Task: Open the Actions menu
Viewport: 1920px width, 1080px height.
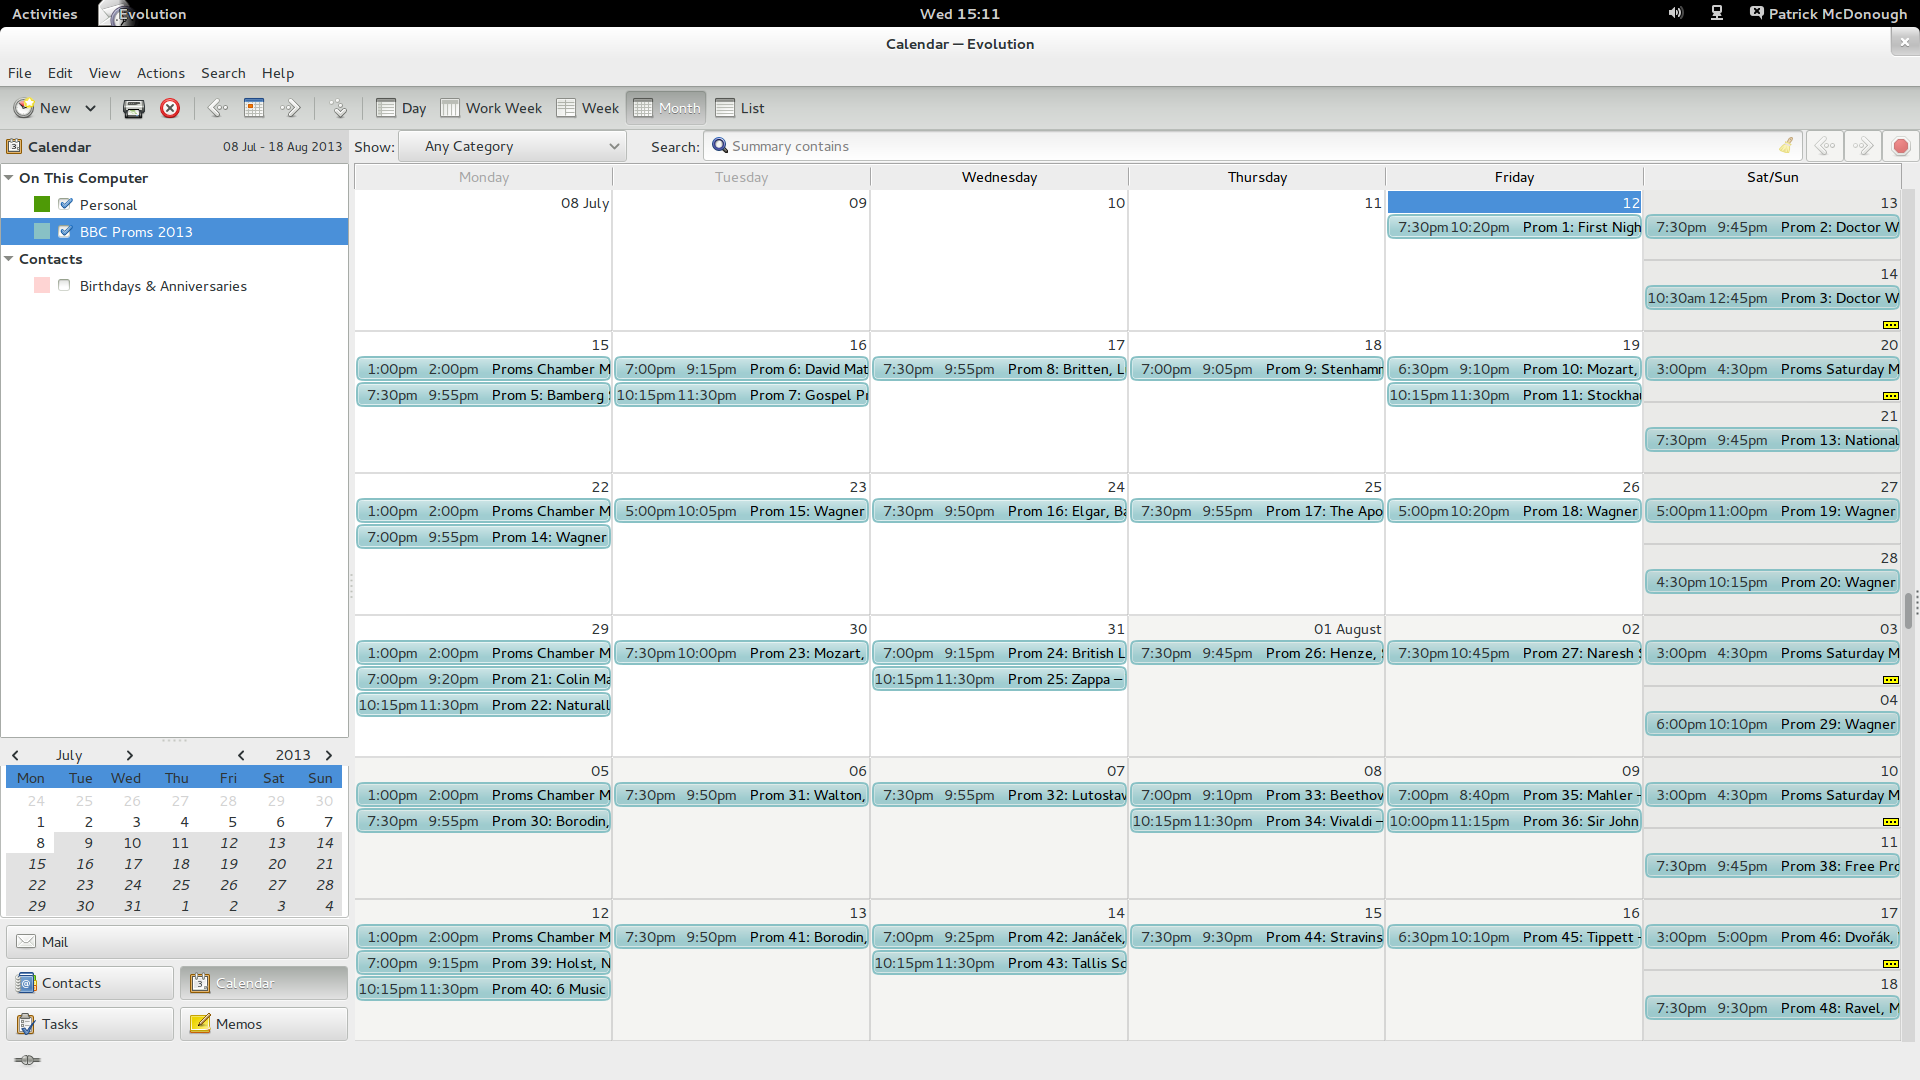Action: 161,73
